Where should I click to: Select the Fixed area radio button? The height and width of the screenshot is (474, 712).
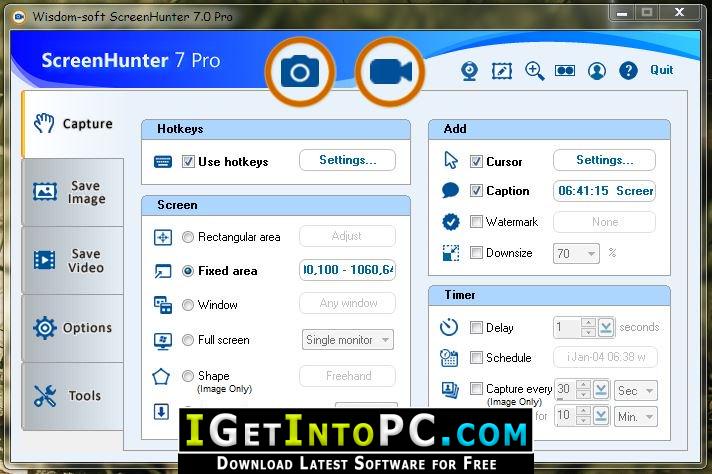[188, 271]
